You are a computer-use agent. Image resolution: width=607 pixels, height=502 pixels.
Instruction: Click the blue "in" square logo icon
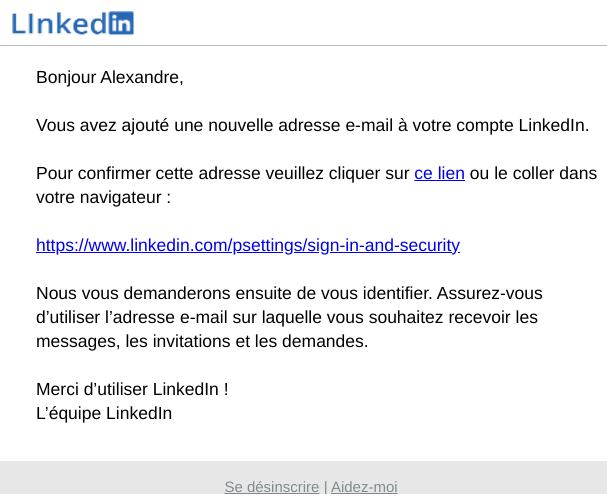tap(121, 23)
